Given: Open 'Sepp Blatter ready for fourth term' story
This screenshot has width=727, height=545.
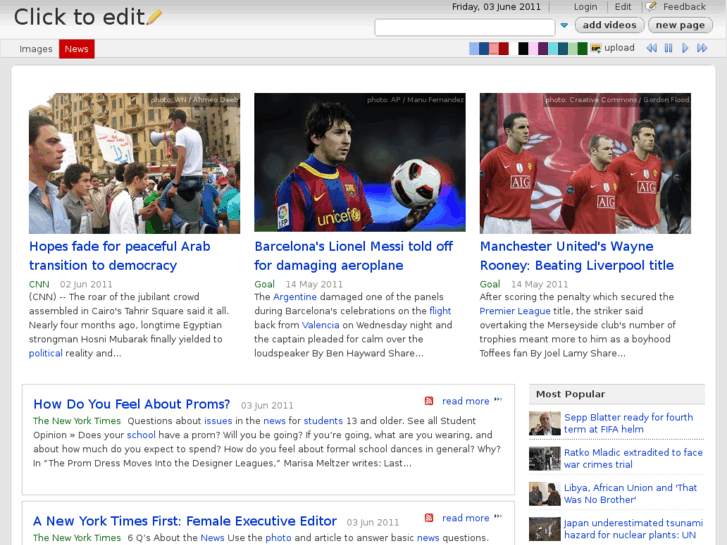Looking at the screenshot, I should coord(628,423).
